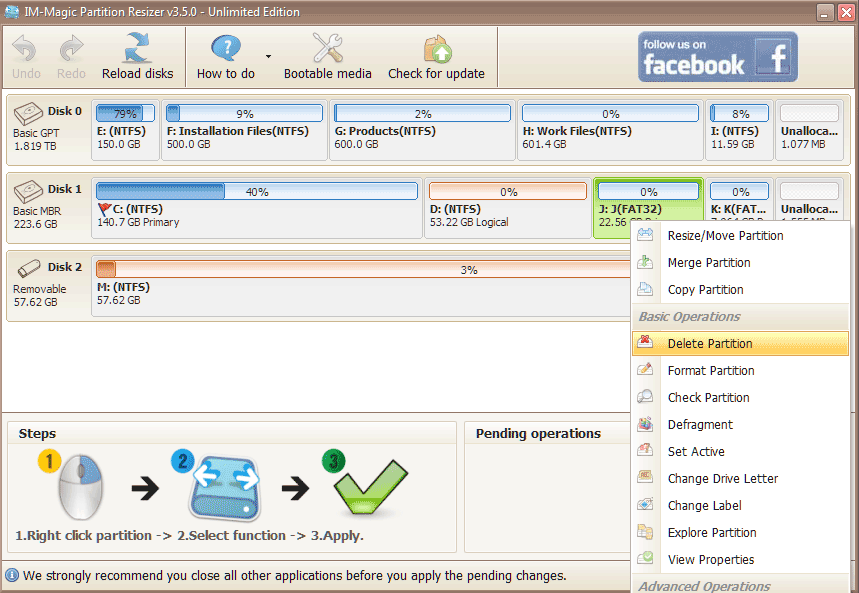859x593 pixels.
Task: Choose Resize/Move Partition from context menu
Action: tap(740, 236)
